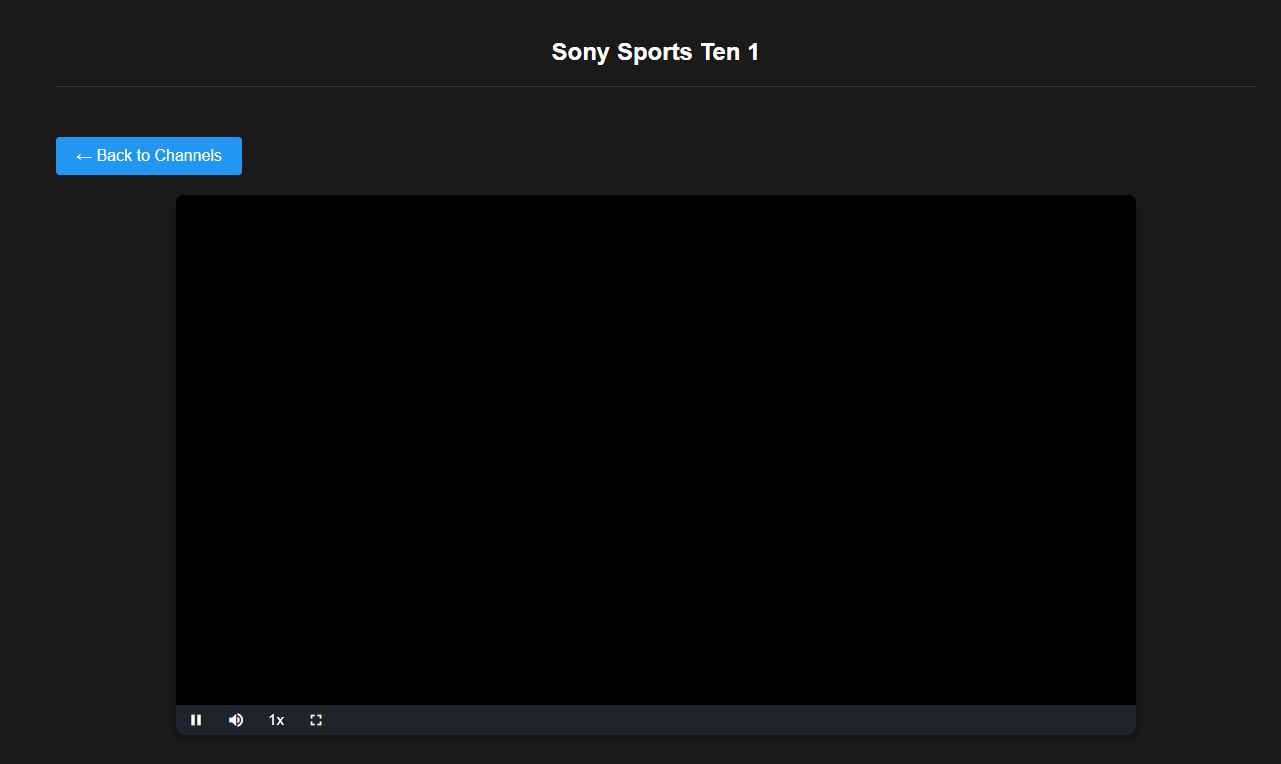Select the Sony Sports Ten 1 heading
1281x764 pixels.
pos(655,52)
